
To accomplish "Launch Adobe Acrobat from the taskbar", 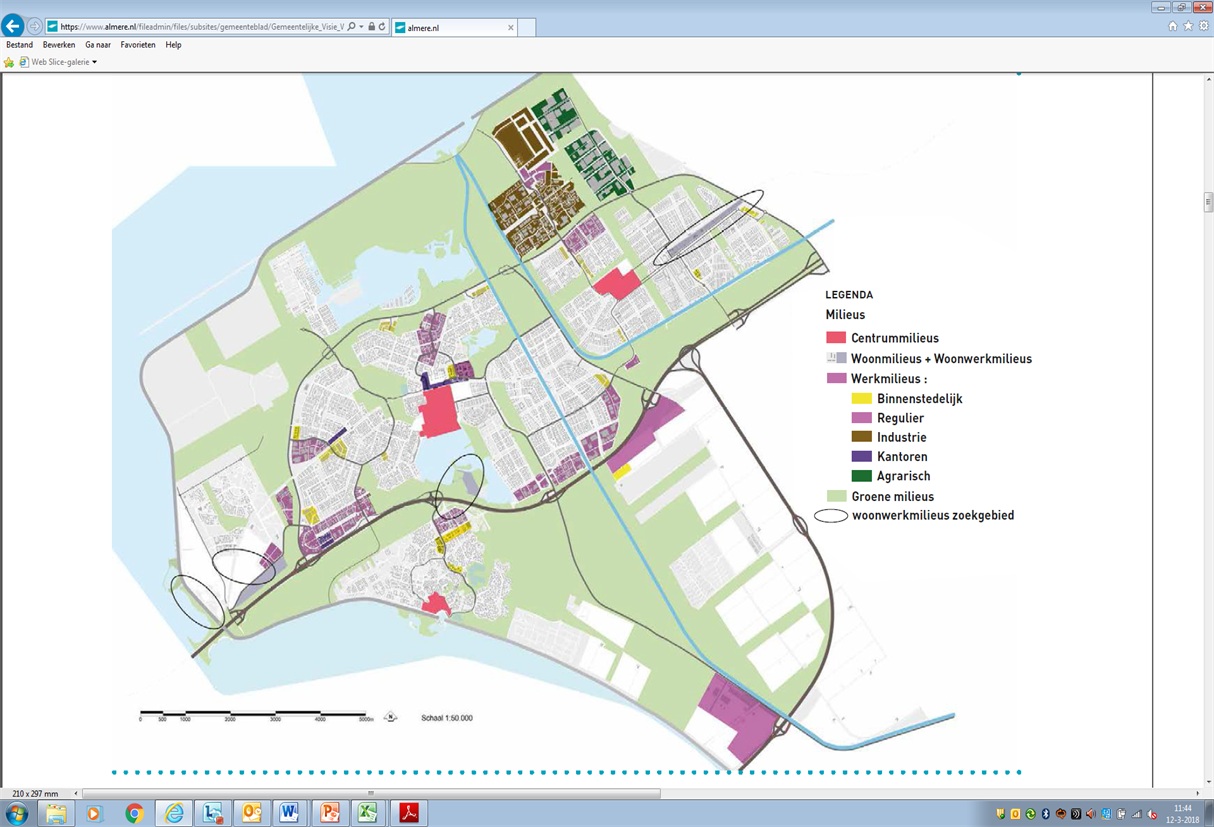I will coord(408,813).
